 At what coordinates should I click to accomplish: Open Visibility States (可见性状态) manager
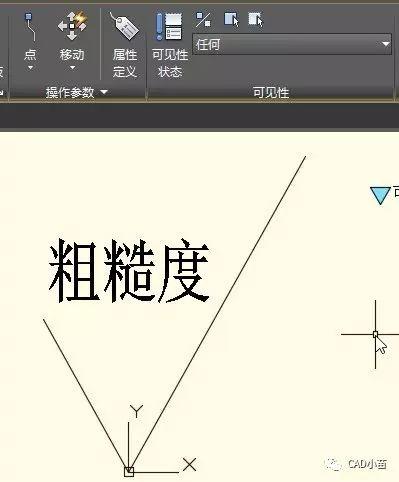[x=170, y=45]
